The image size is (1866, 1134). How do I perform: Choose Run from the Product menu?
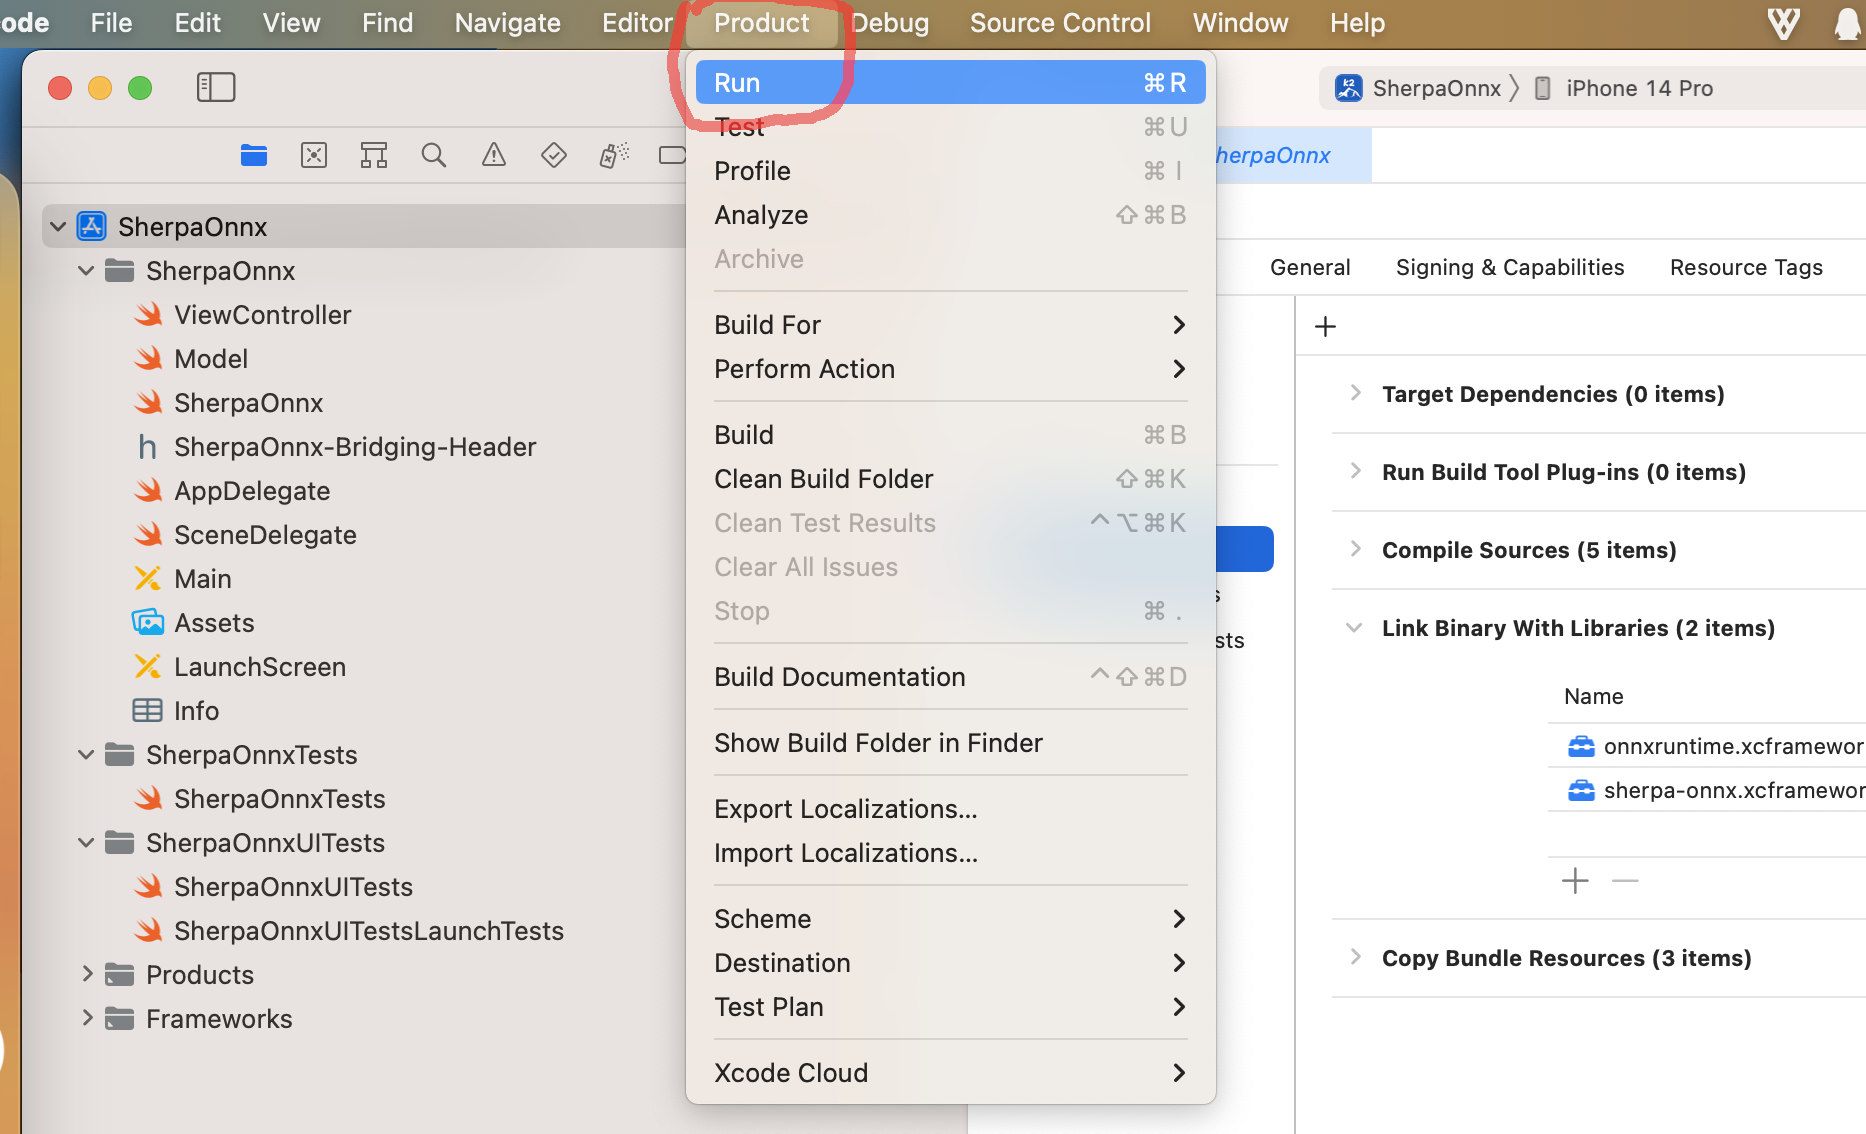tap(950, 83)
